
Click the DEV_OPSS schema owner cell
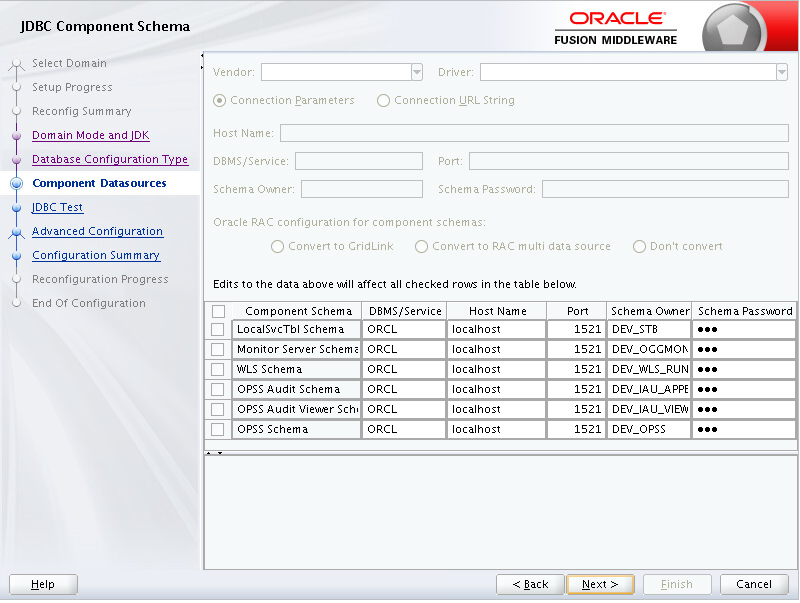point(649,430)
